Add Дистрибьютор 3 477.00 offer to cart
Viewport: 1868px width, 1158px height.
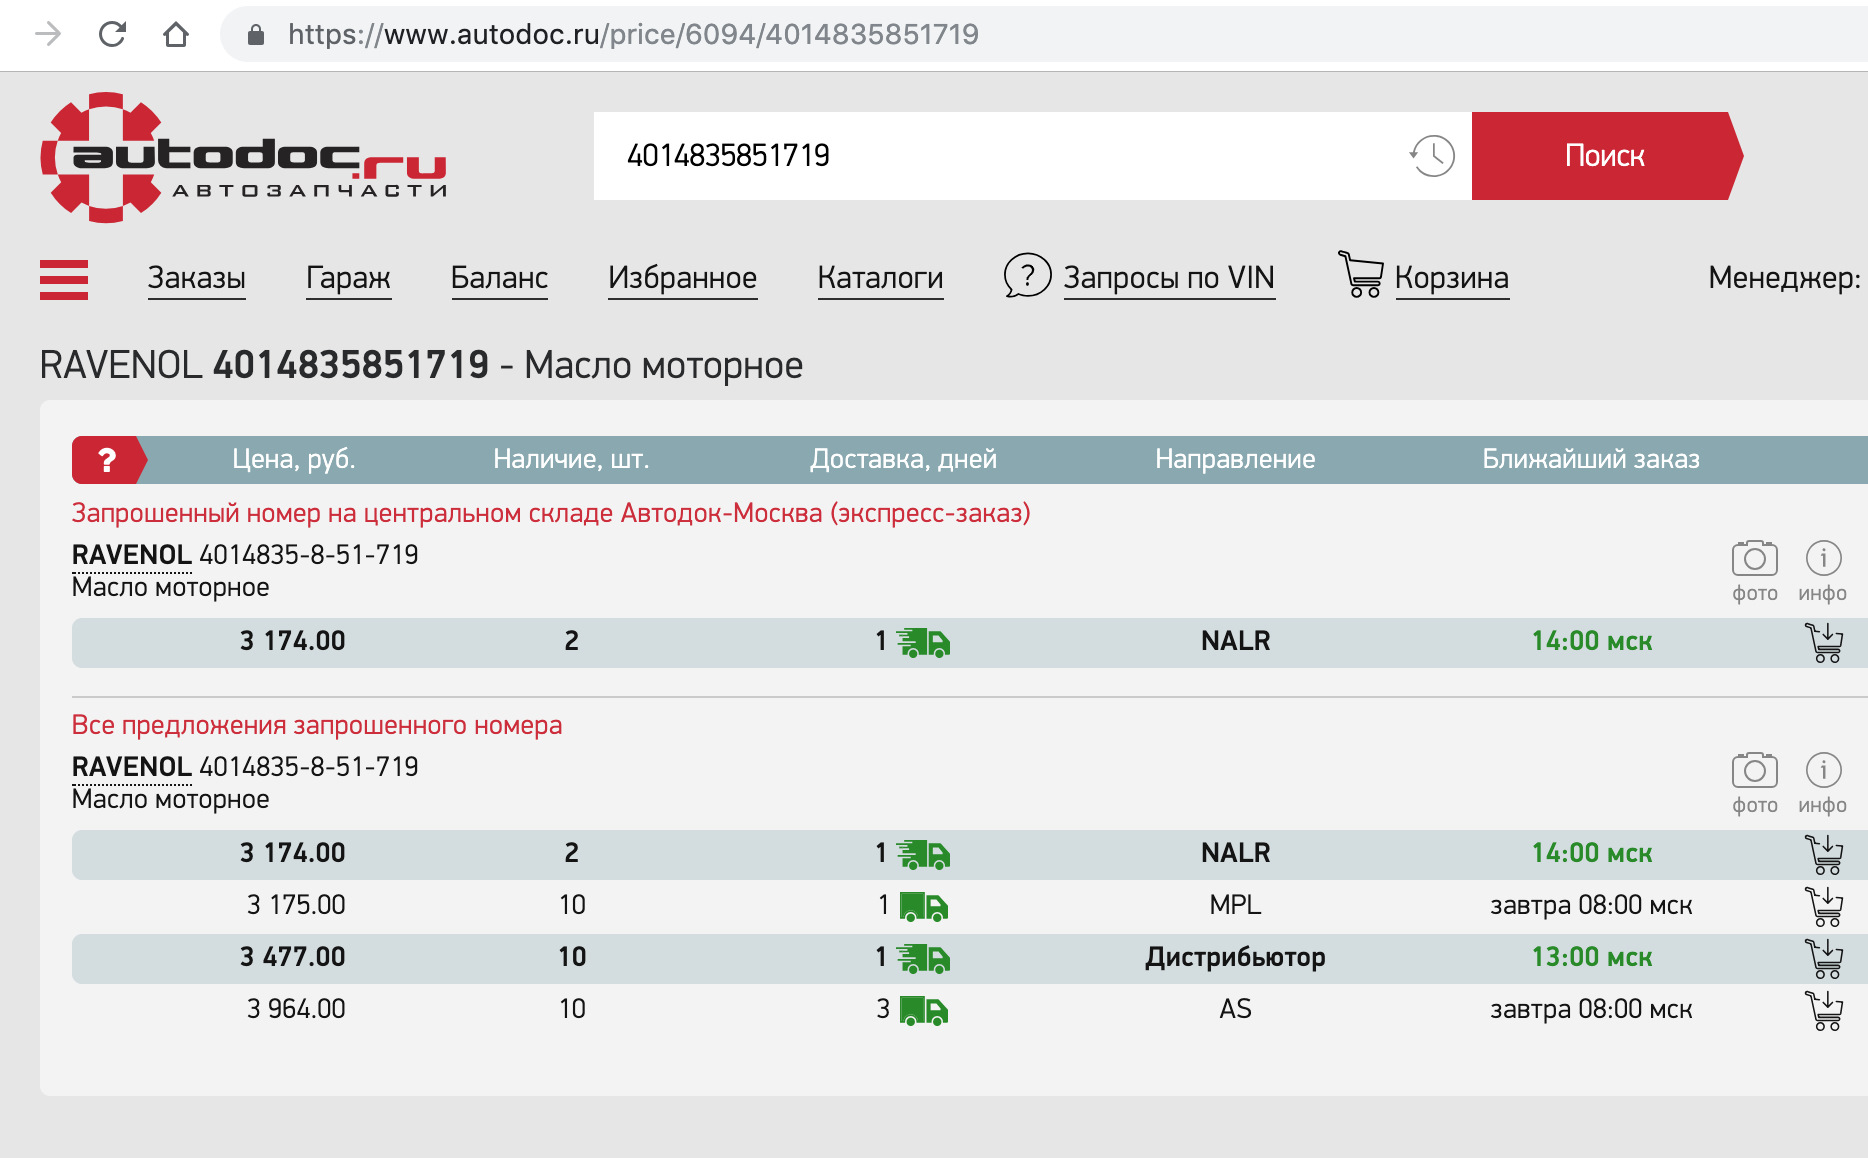coord(1824,958)
